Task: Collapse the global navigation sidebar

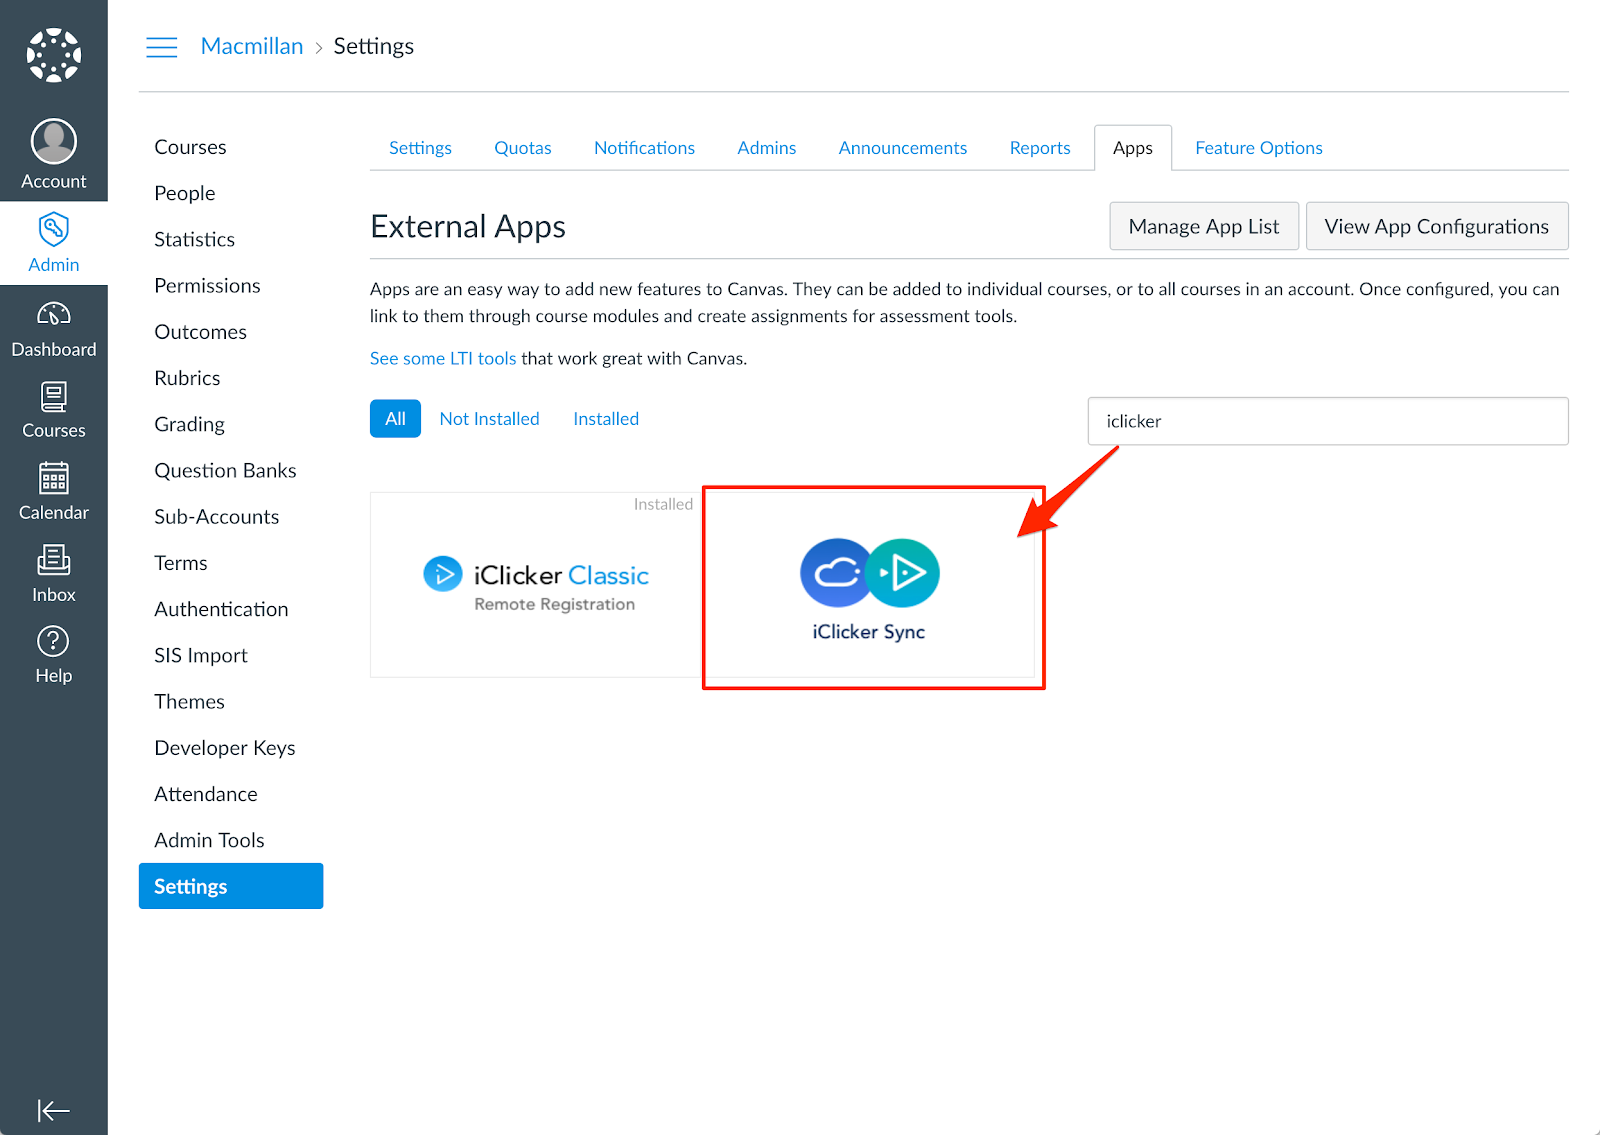Action: pyautogui.click(x=54, y=1110)
